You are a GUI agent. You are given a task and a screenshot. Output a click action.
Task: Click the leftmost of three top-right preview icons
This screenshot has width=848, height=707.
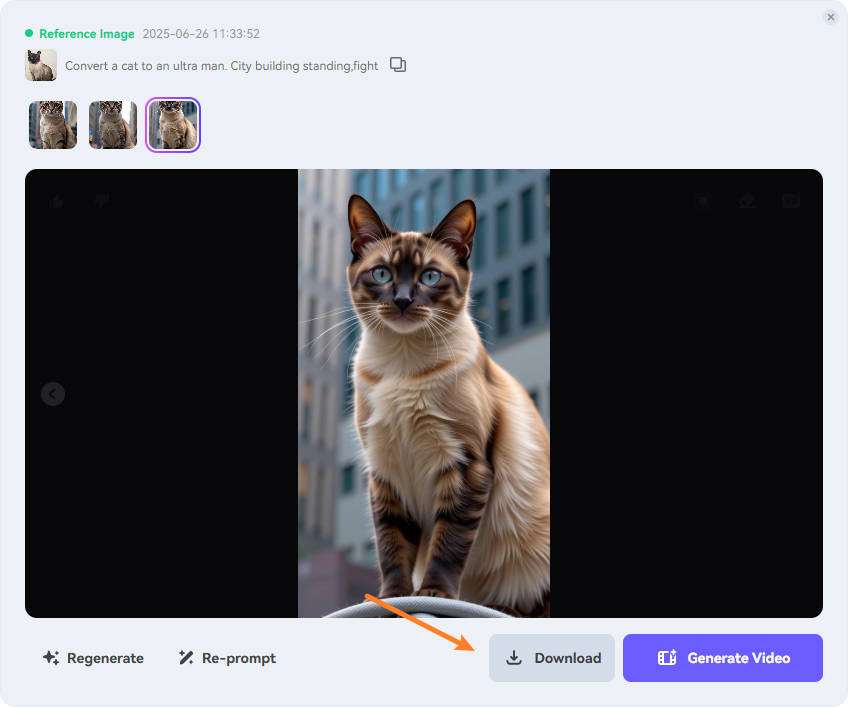click(703, 201)
